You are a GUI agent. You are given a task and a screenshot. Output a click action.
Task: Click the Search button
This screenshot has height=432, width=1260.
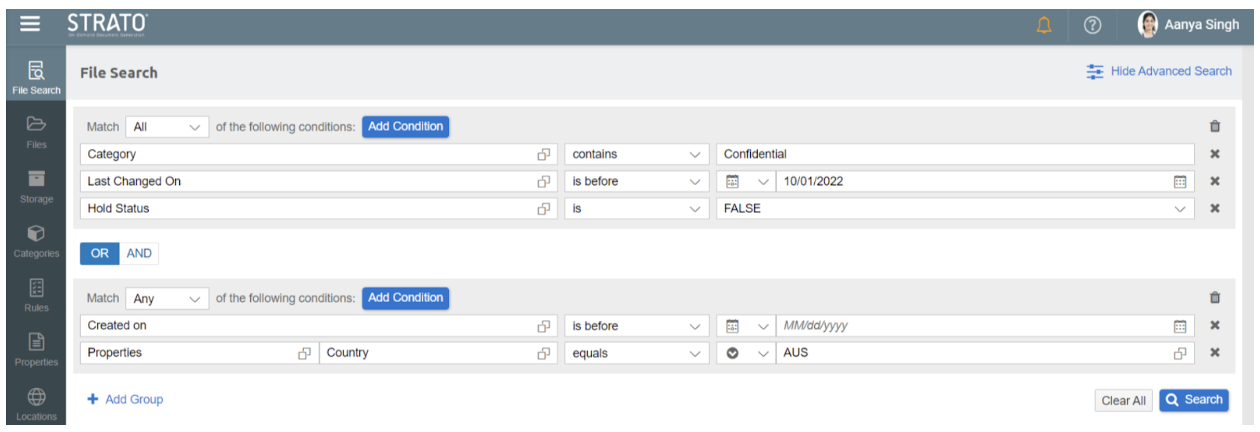pos(1194,400)
